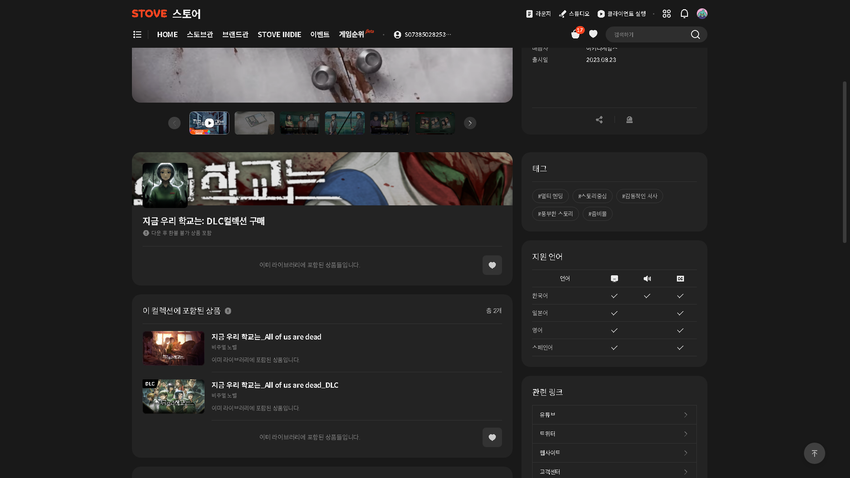The image size is (850, 478).
Task: Open the Lounge (라운지) icon link
Action: click(x=538, y=14)
